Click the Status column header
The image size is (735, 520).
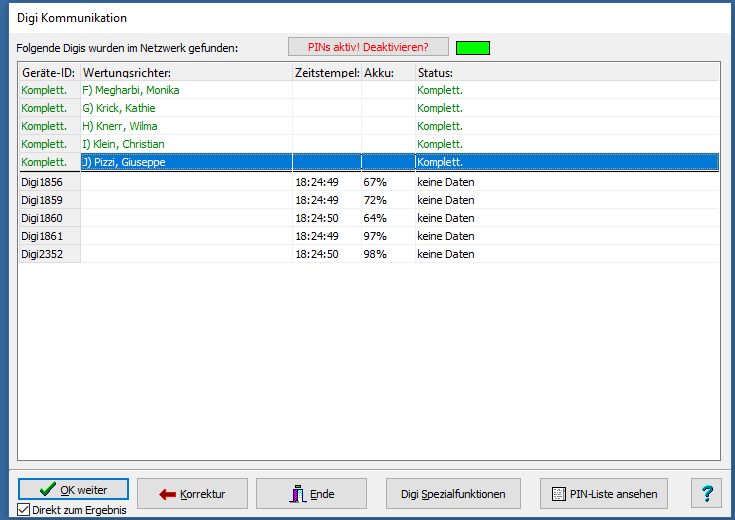565,72
